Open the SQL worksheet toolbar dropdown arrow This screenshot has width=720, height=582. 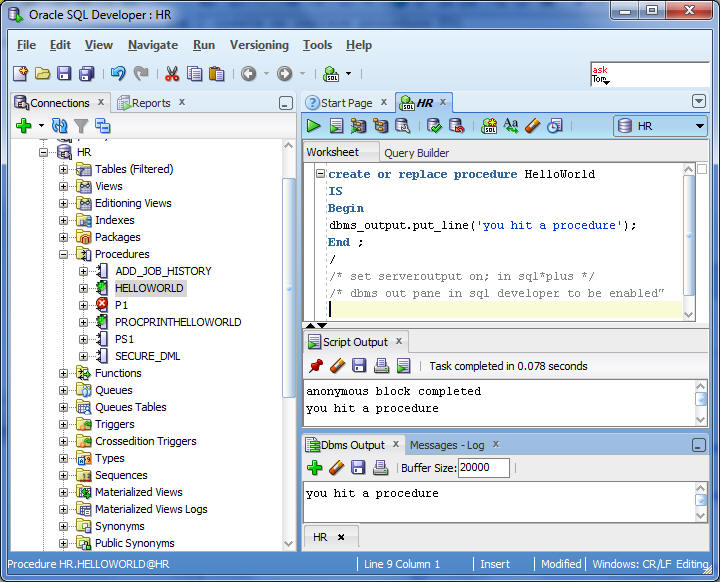348,73
